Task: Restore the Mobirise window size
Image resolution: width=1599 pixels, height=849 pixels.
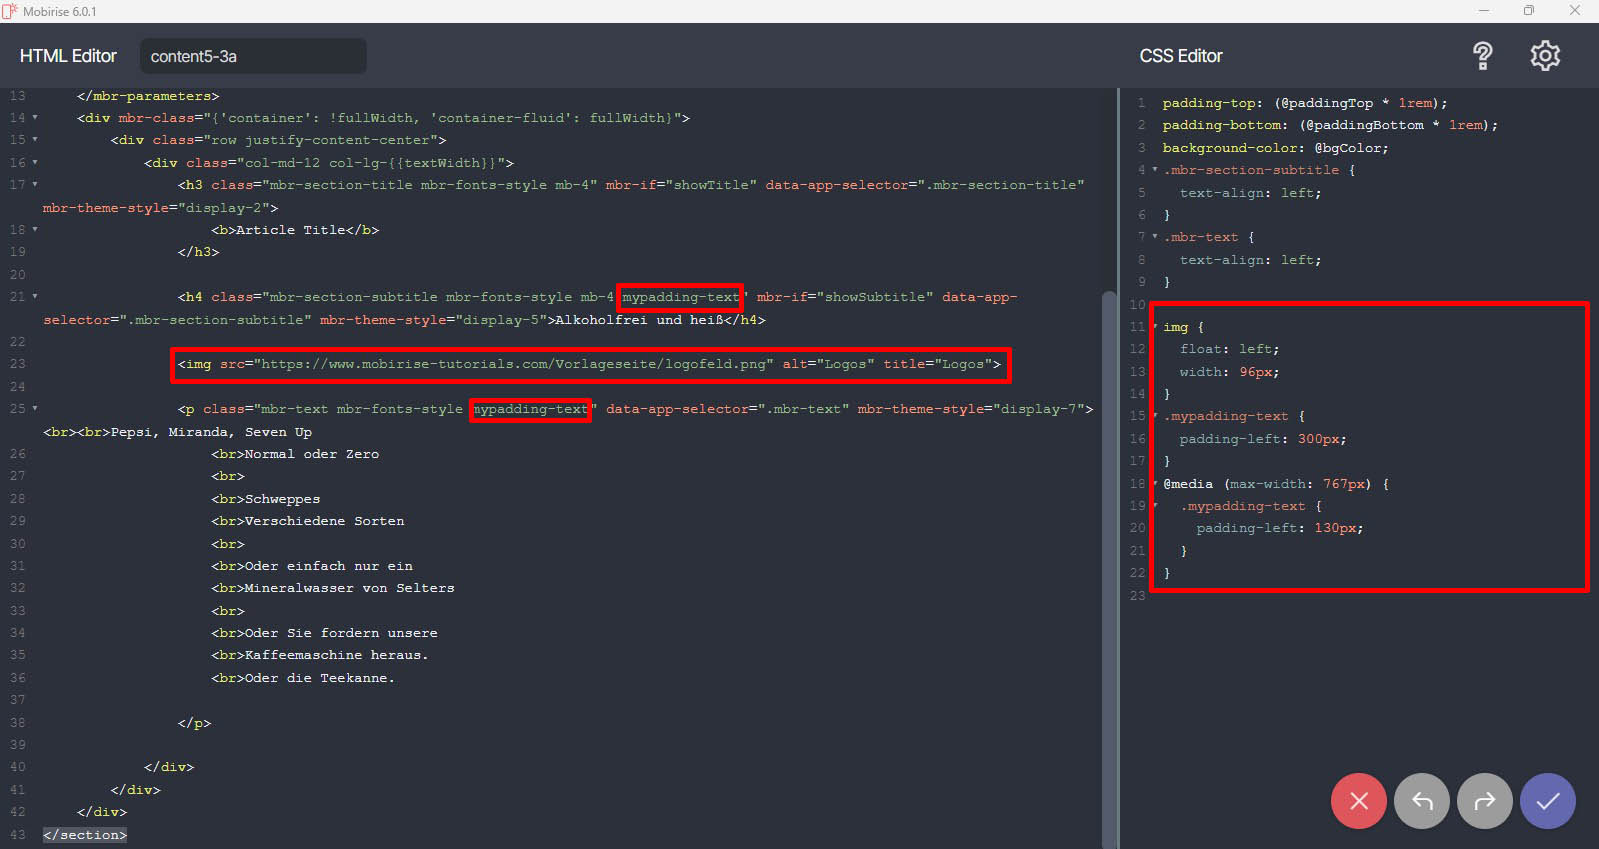Action: (x=1528, y=11)
